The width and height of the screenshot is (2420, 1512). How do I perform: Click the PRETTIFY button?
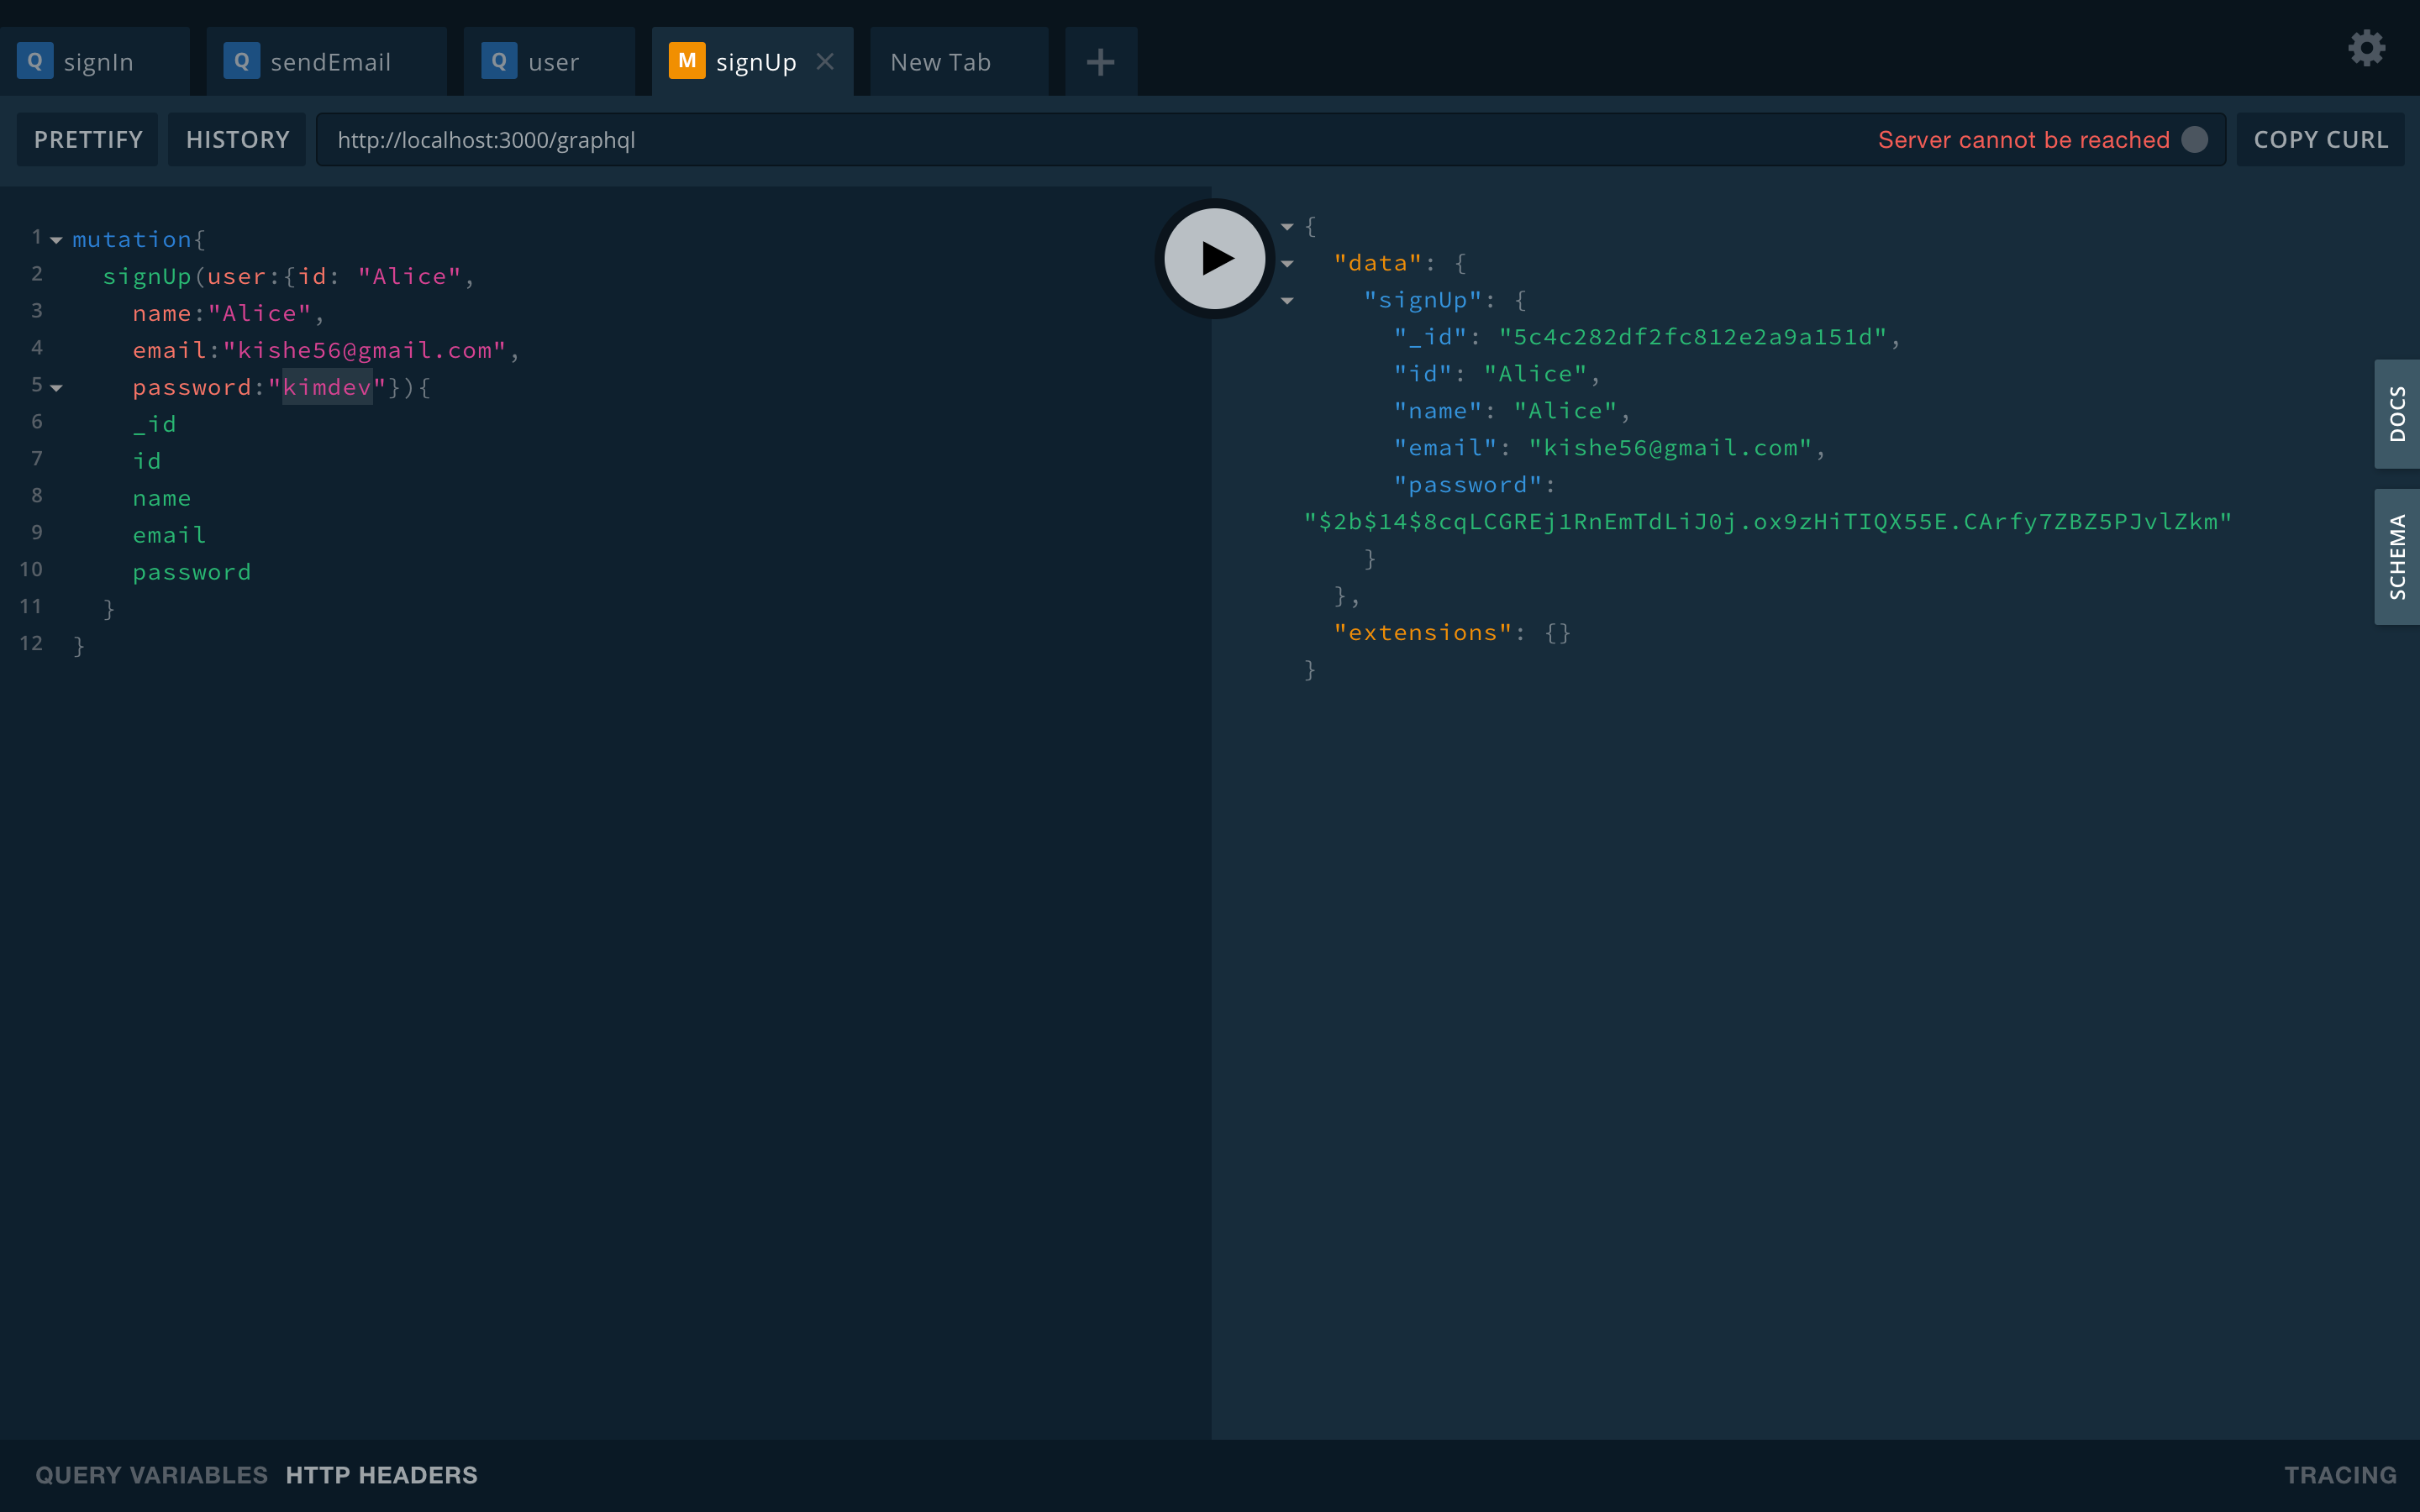(87, 139)
